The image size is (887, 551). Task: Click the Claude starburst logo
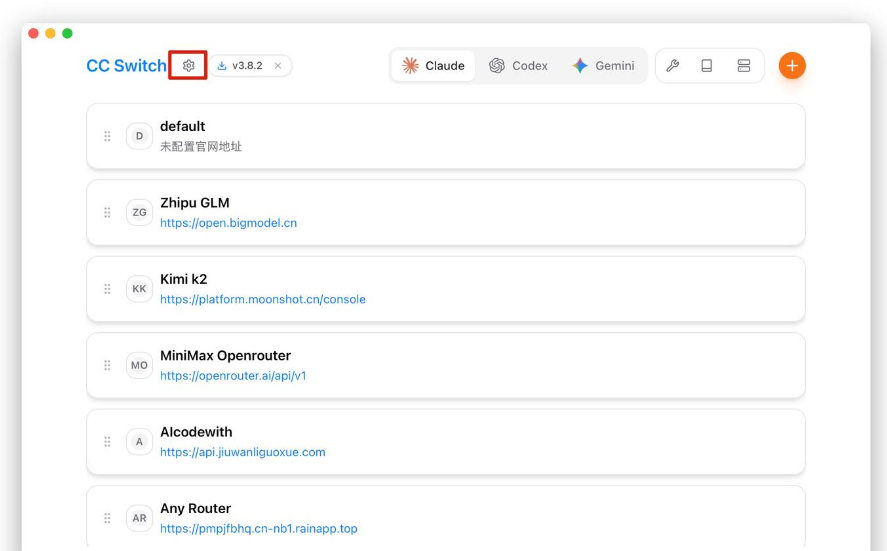tap(410, 66)
